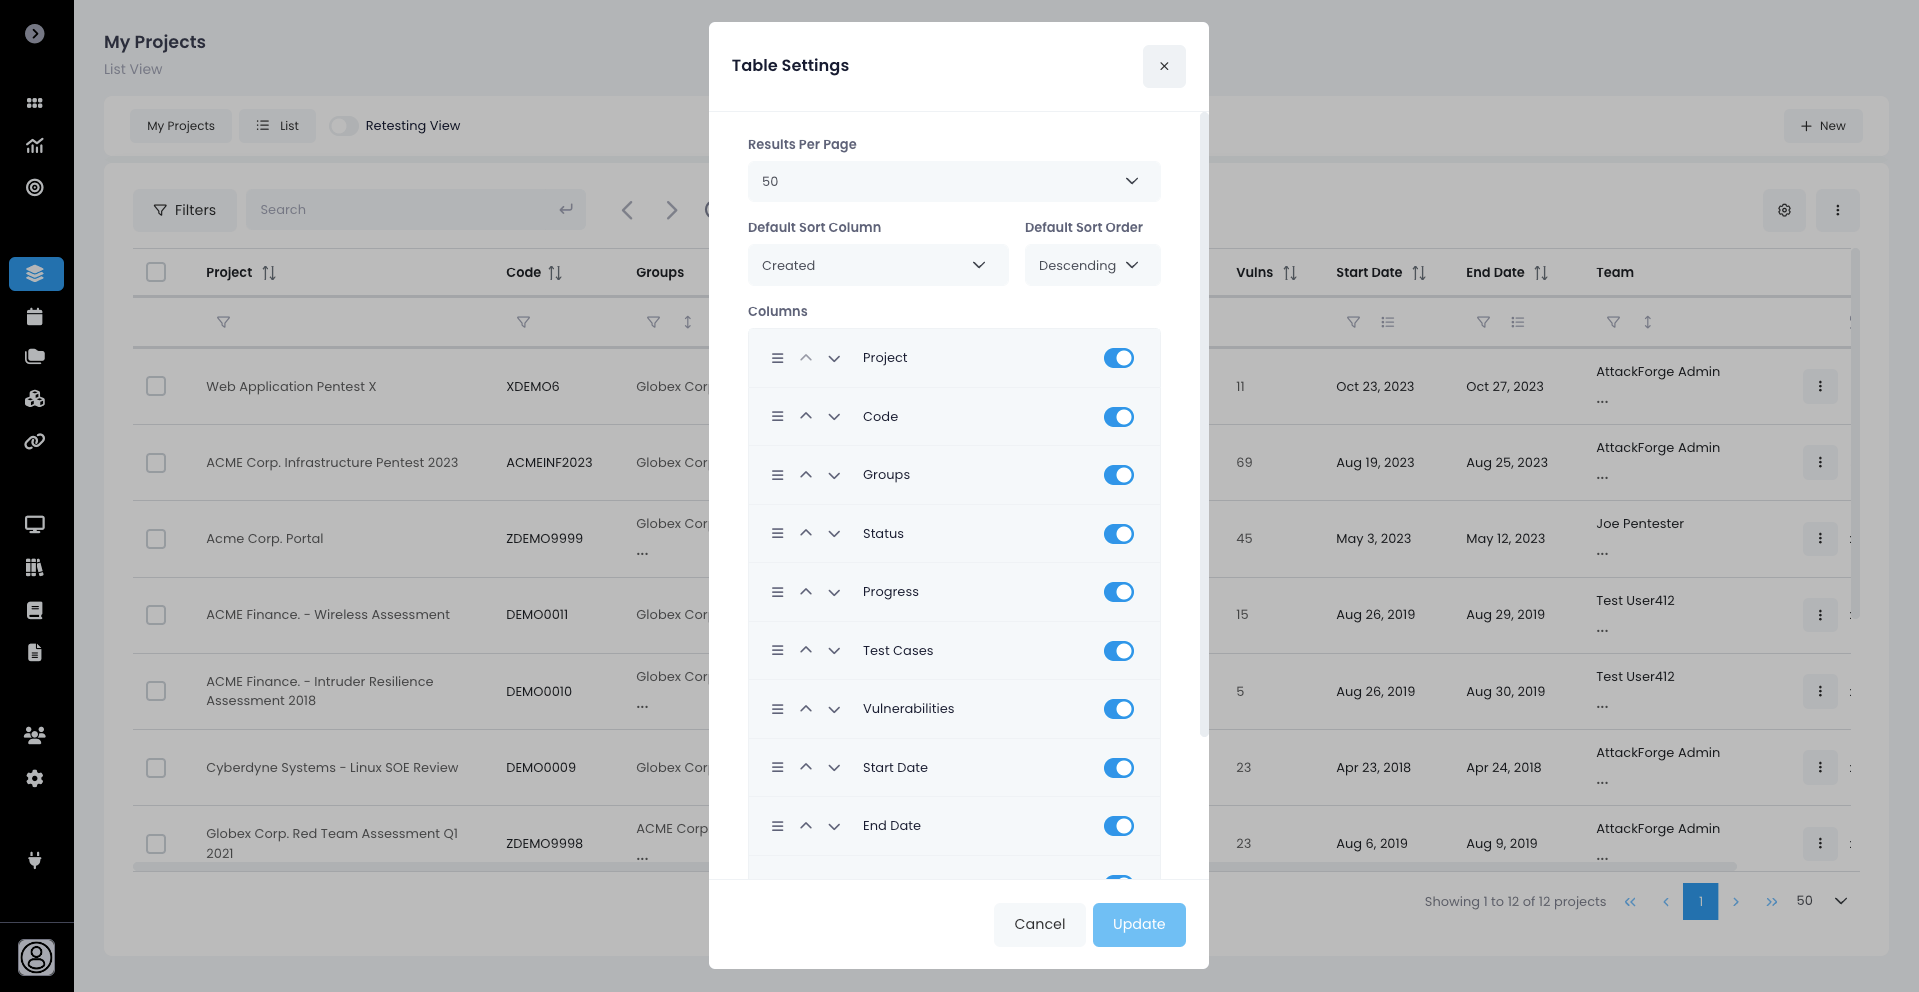The height and width of the screenshot is (992, 1919).
Task: Open the users group icon in sidebar
Action: (x=35, y=735)
